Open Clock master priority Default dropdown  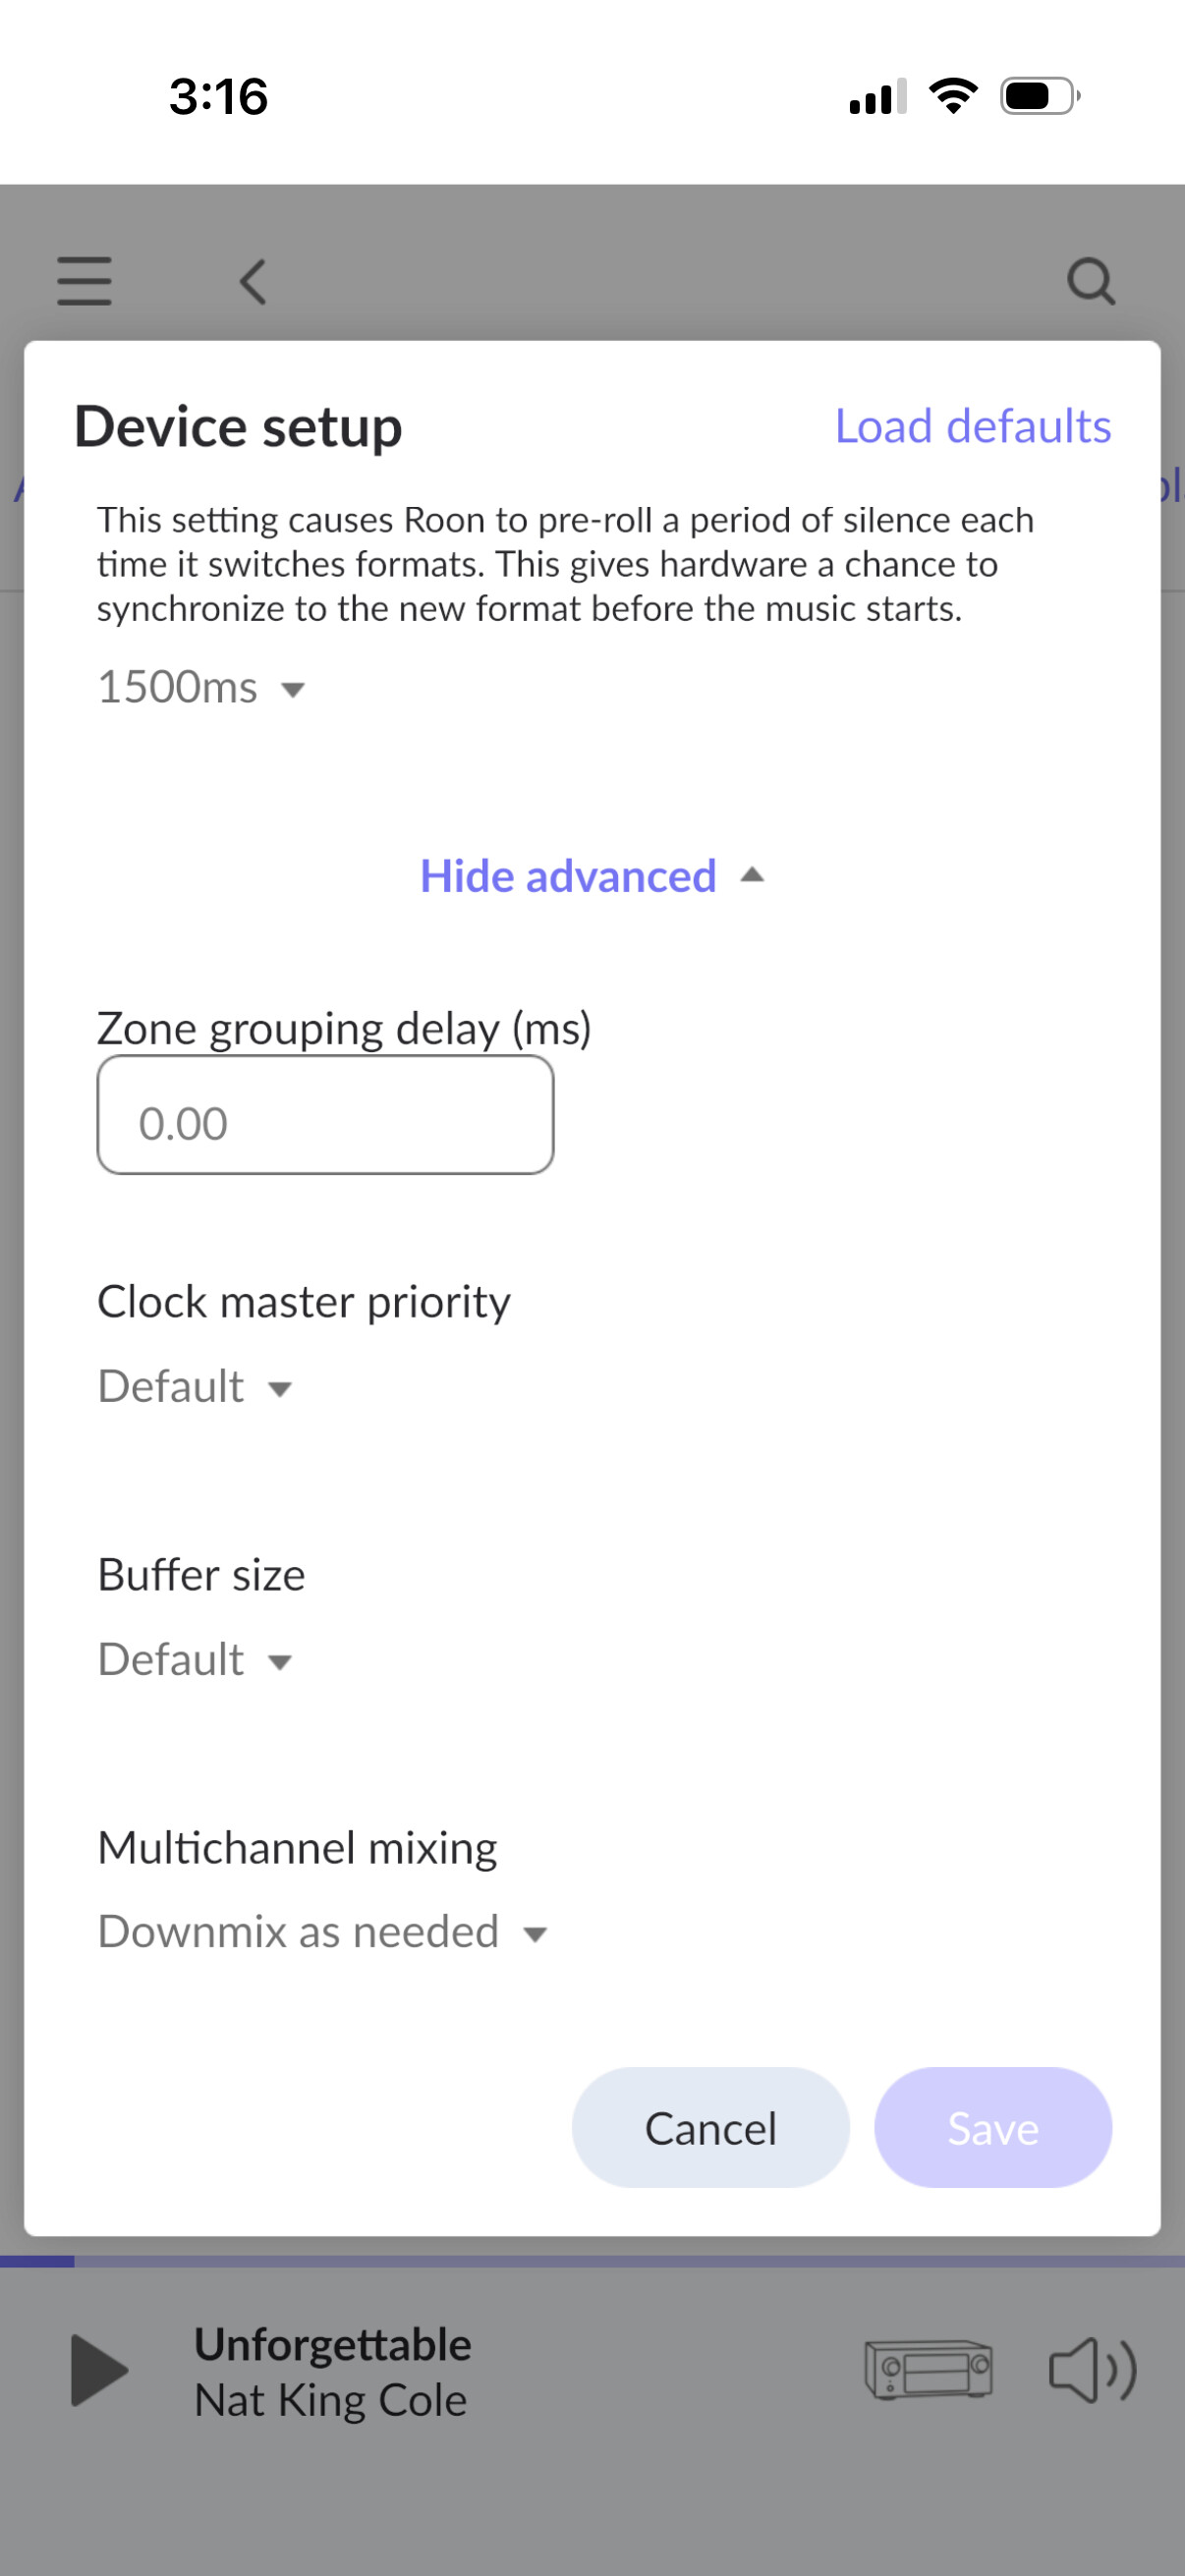(195, 1387)
